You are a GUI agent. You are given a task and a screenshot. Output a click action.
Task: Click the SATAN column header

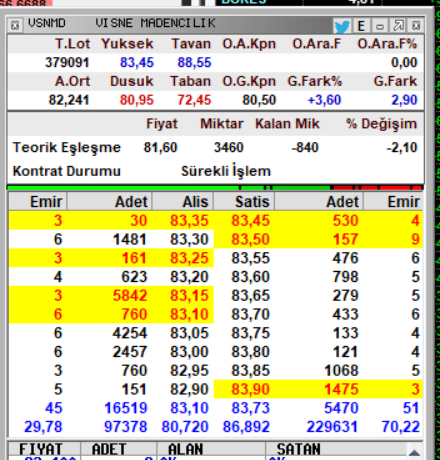click(299, 449)
